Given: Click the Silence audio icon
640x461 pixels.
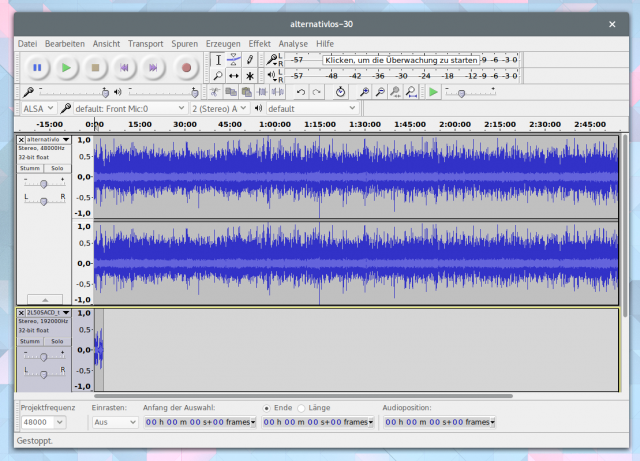Looking at the screenshot, I should pyautogui.click(x=278, y=92).
